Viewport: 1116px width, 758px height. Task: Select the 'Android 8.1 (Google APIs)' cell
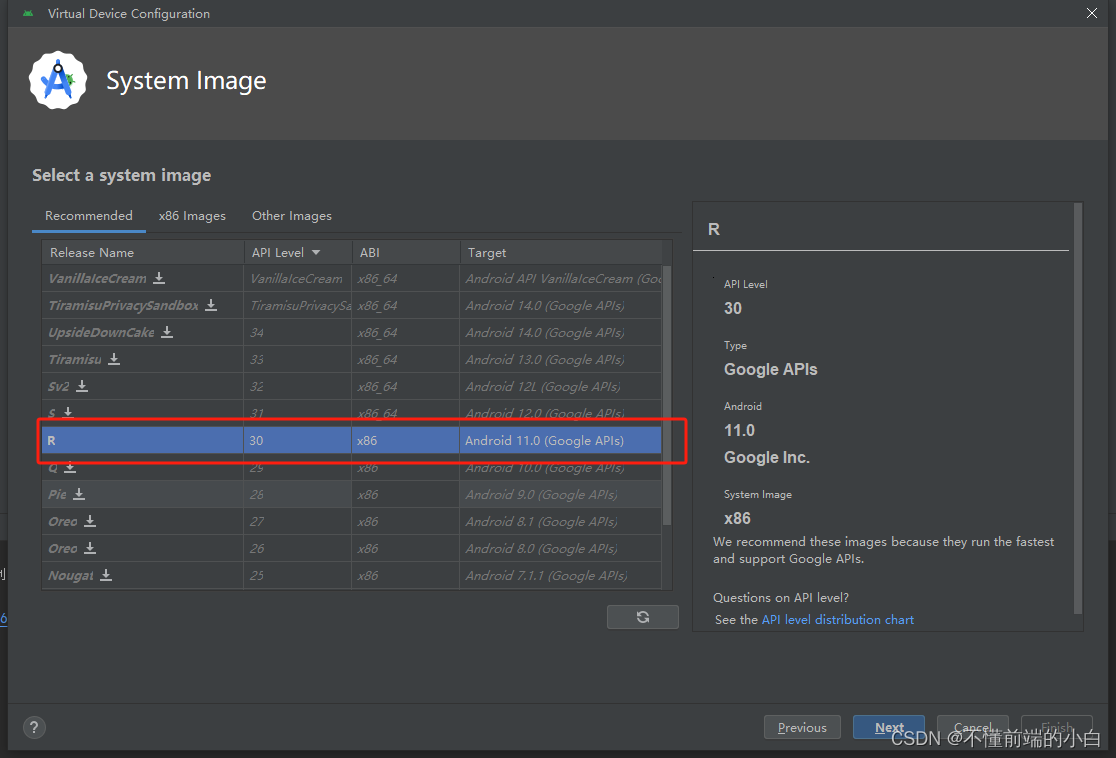point(561,521)
